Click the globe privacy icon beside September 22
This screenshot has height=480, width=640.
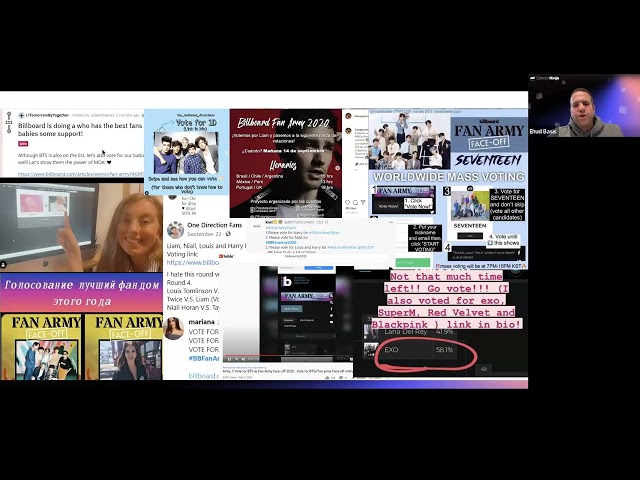pyautogui.click(x=228, y=234)
